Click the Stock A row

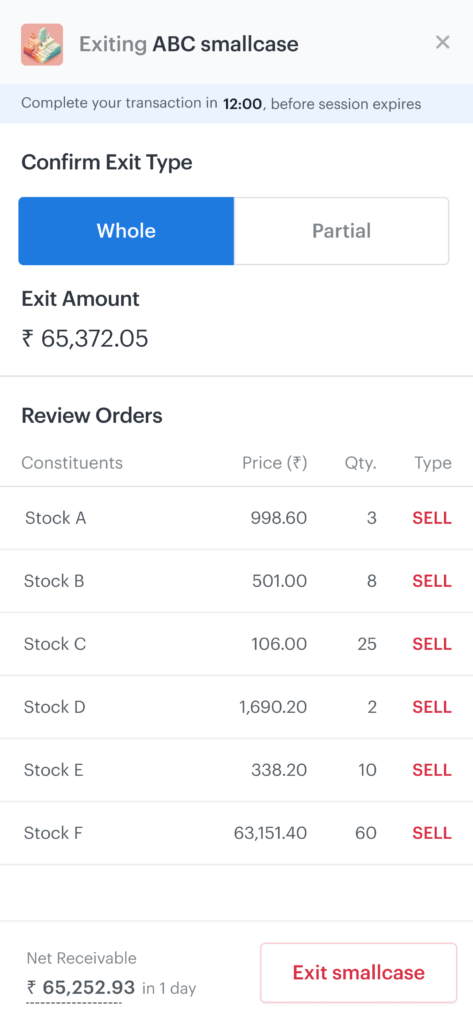[236, 518]
